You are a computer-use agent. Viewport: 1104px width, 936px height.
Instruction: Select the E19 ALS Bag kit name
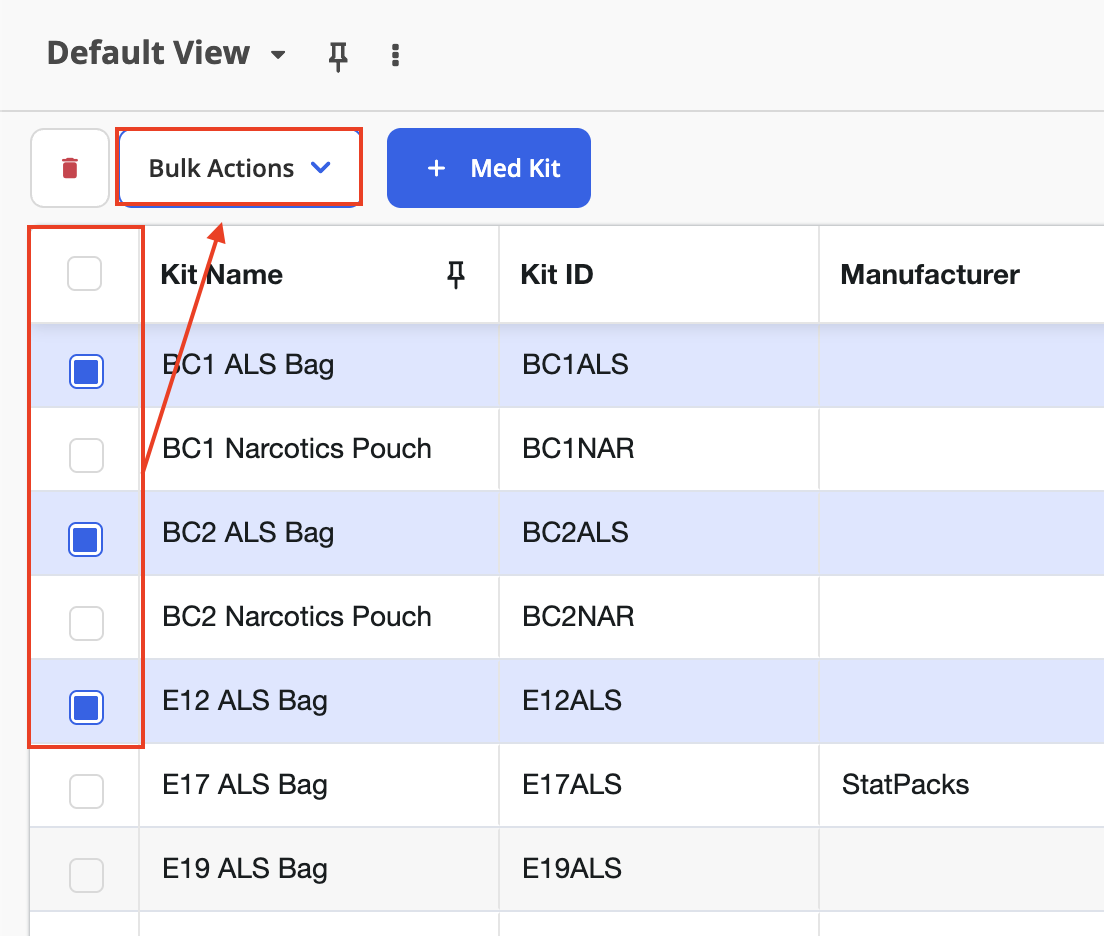point(245,869)
